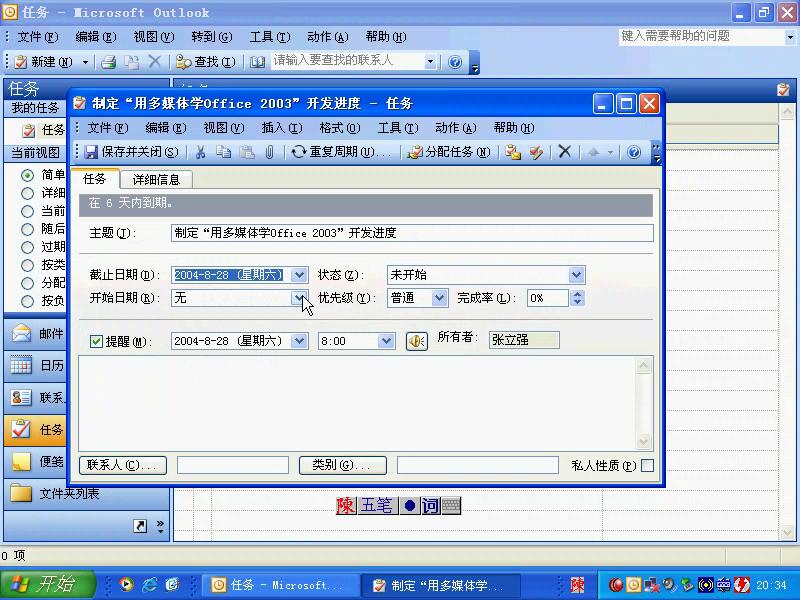The width and height of the screenshot is (800, 600).
Task: Open Contacts (联系人) in navigation pane
Action: click(35, 397)
